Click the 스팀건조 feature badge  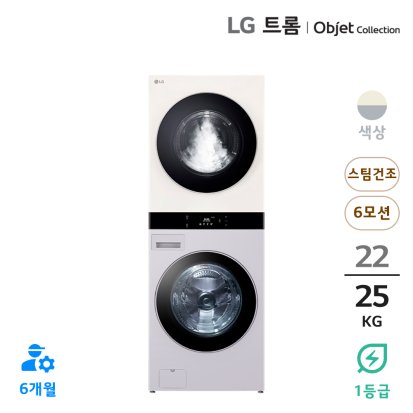click(372, 174)
